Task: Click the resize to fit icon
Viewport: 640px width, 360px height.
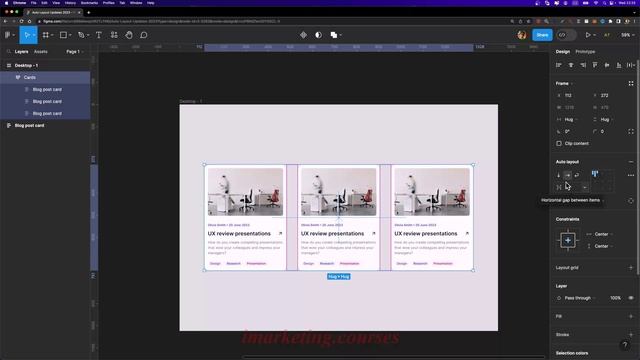Action: tap(631, 83)
